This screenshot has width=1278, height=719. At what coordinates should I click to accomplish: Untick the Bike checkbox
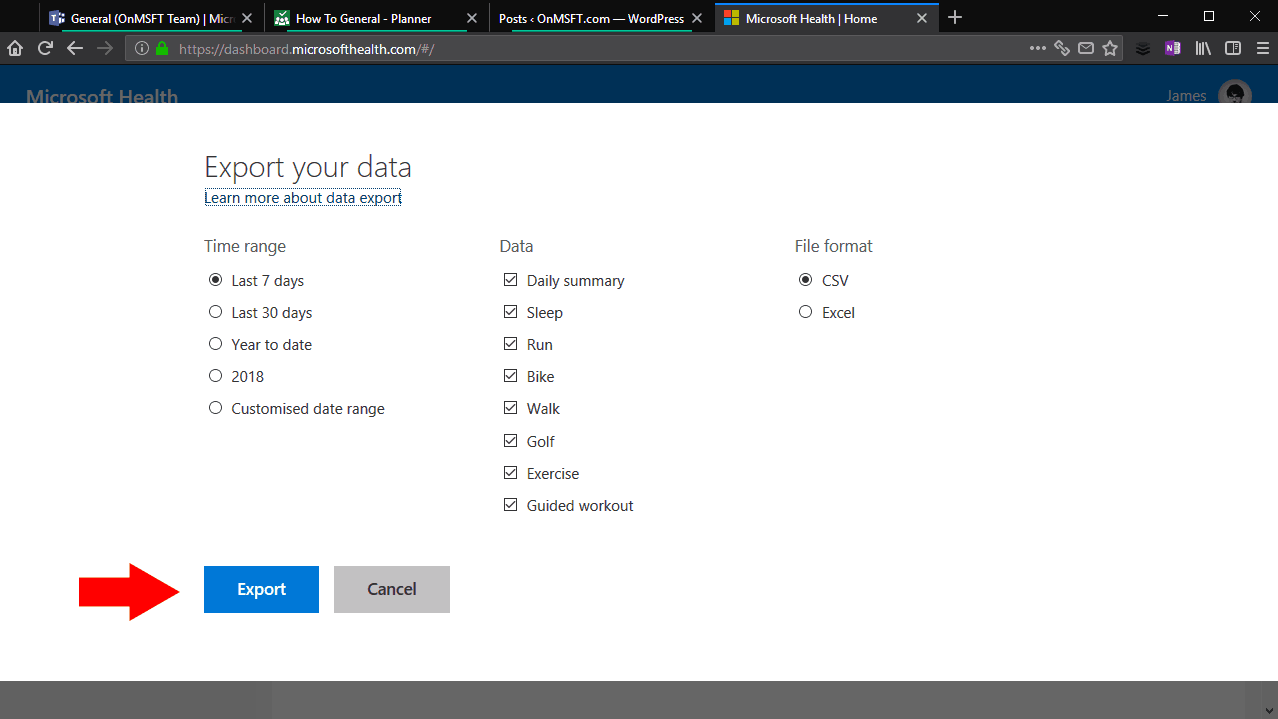pos(511,376)
